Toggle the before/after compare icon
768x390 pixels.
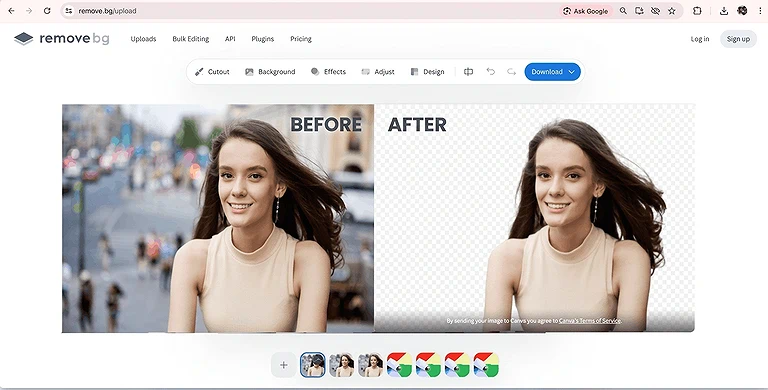pyautogui.click(x=468, y=72)
